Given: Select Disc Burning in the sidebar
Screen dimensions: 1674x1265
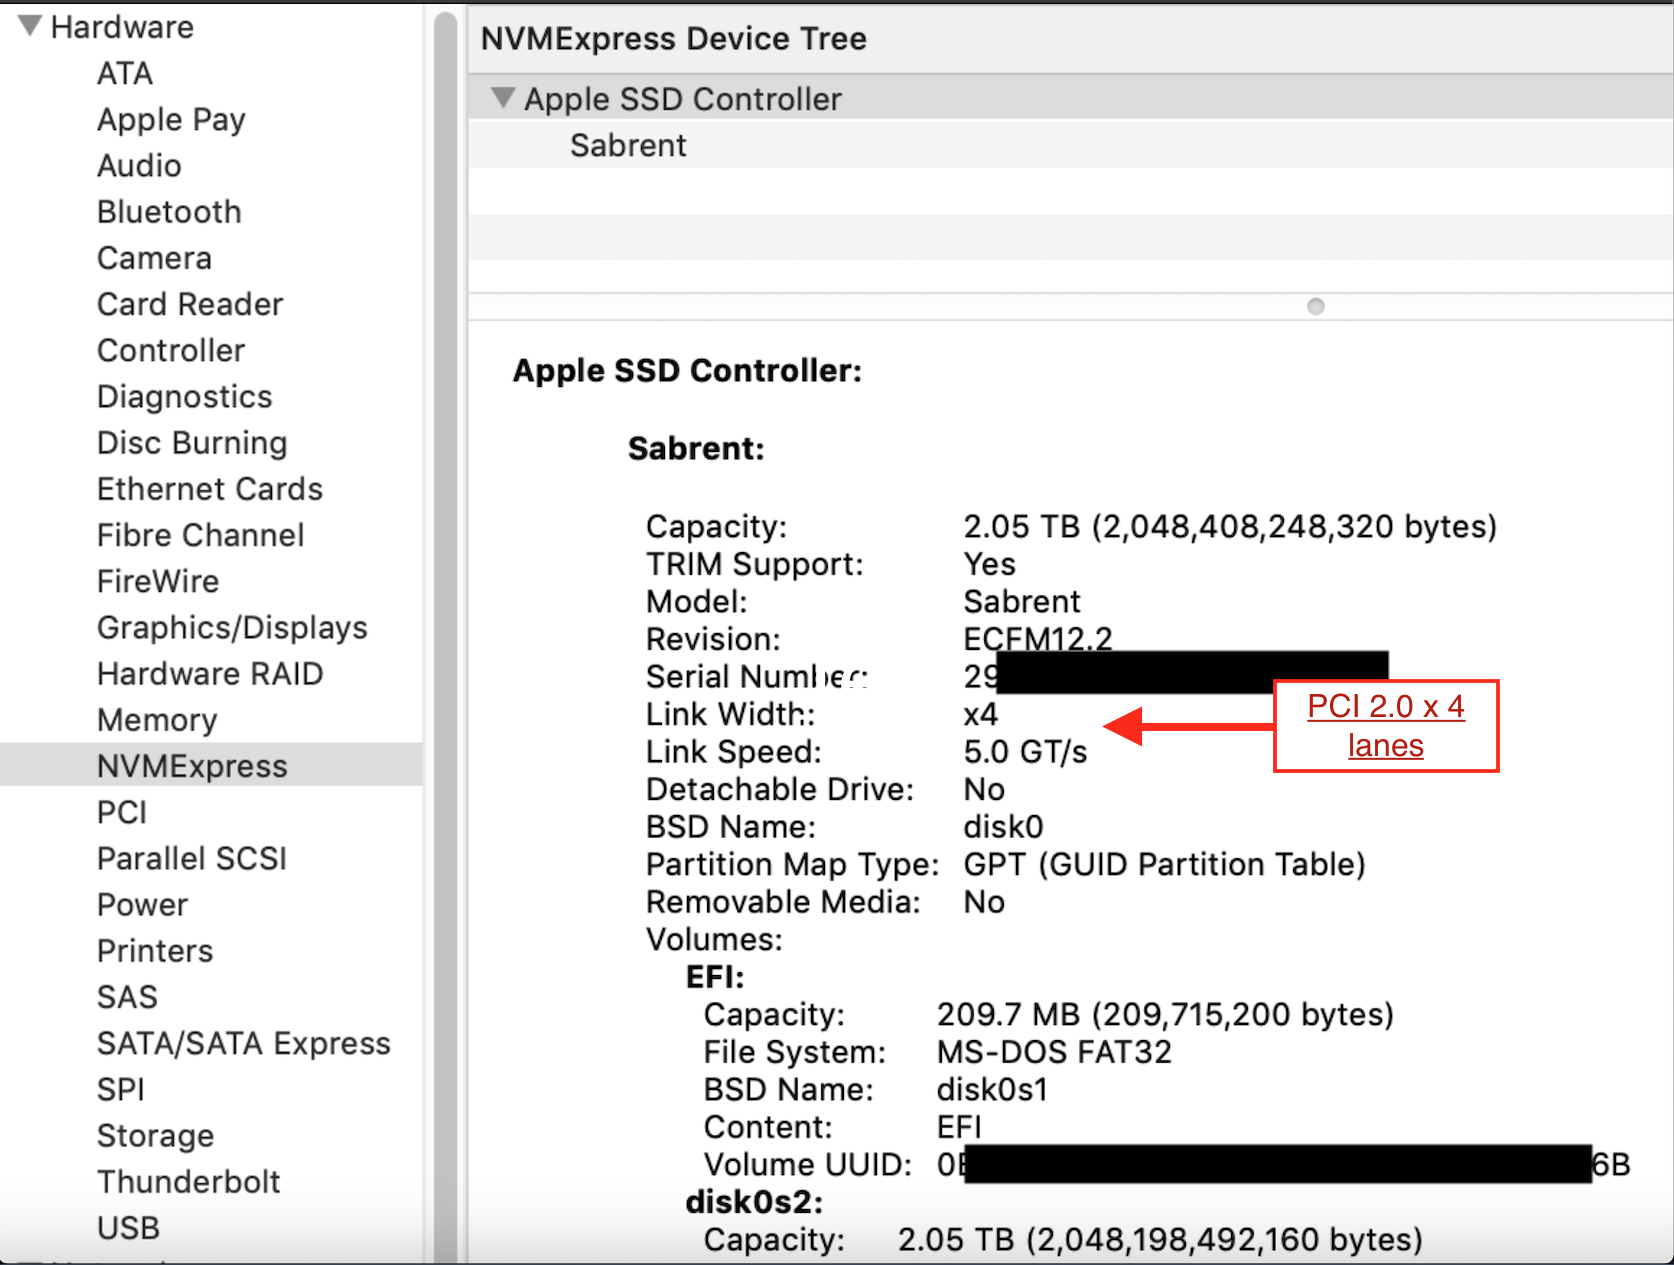Looking at the screenshot, I should pyautogui.click(x=192, y=442).
